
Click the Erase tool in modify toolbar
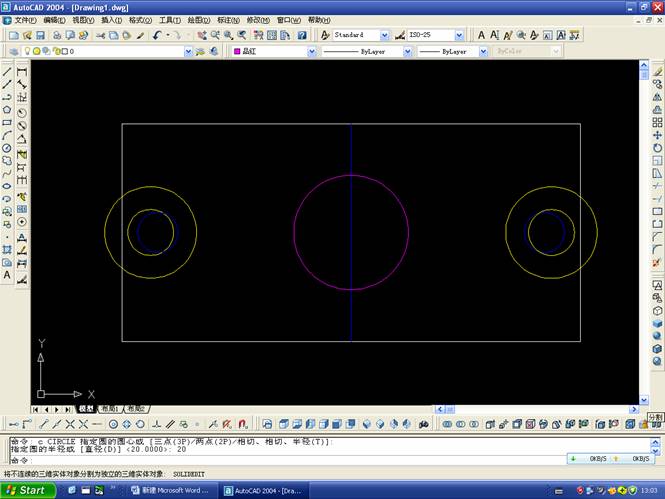click(x=657, y=72)
